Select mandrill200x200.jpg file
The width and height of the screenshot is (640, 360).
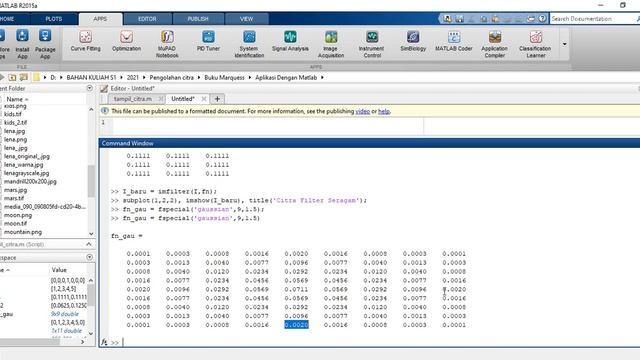pos(31,182)
